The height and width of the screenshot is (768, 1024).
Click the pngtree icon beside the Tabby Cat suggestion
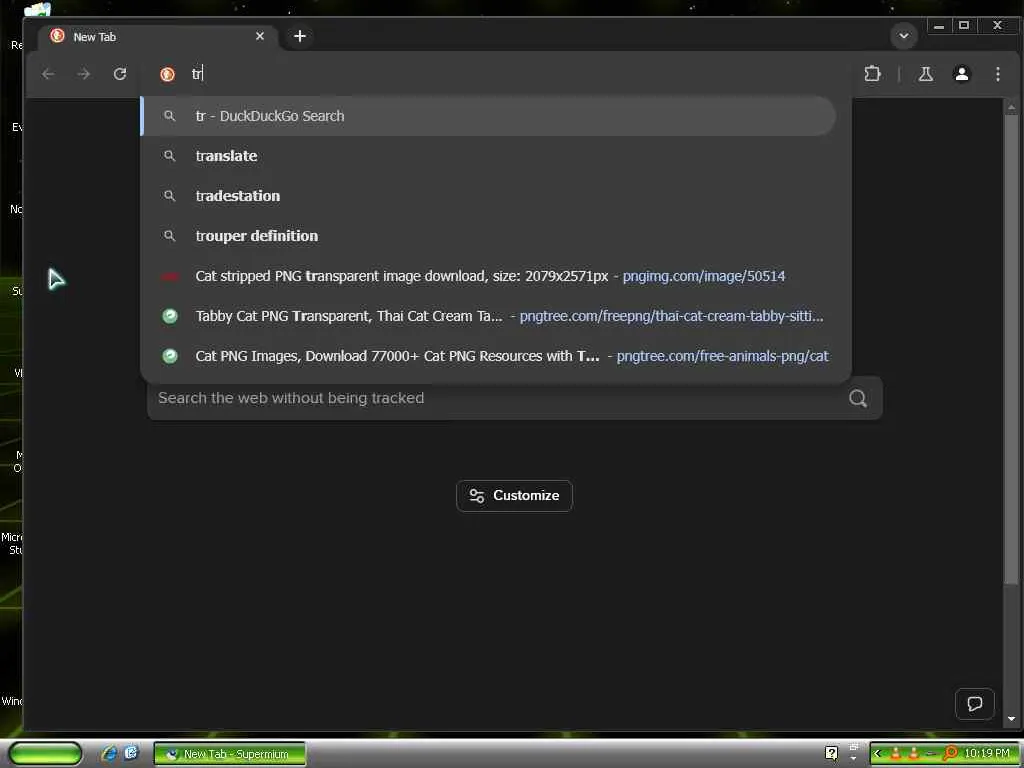(x=170, y=316)
